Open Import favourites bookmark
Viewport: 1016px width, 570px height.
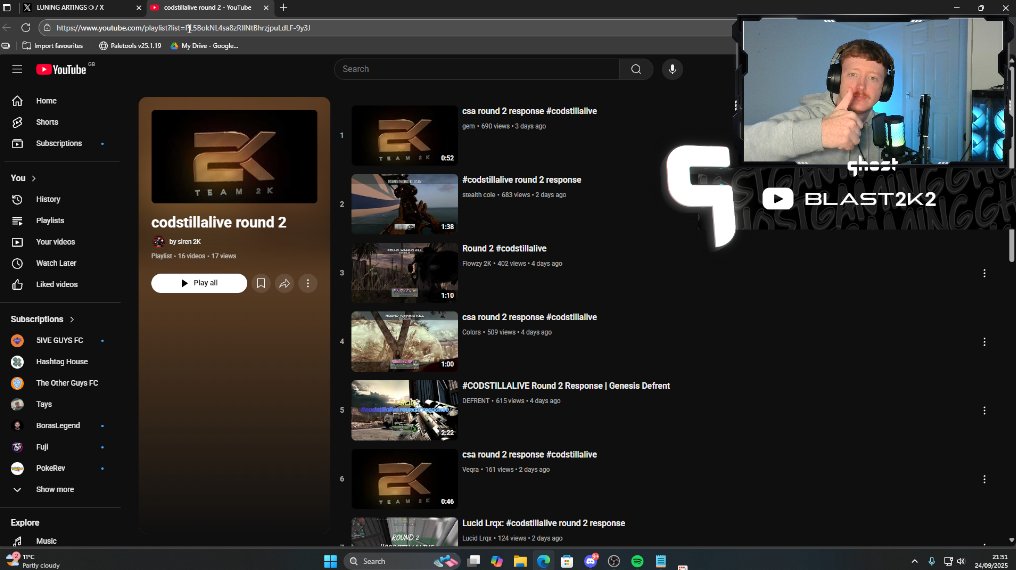[52, 46]
